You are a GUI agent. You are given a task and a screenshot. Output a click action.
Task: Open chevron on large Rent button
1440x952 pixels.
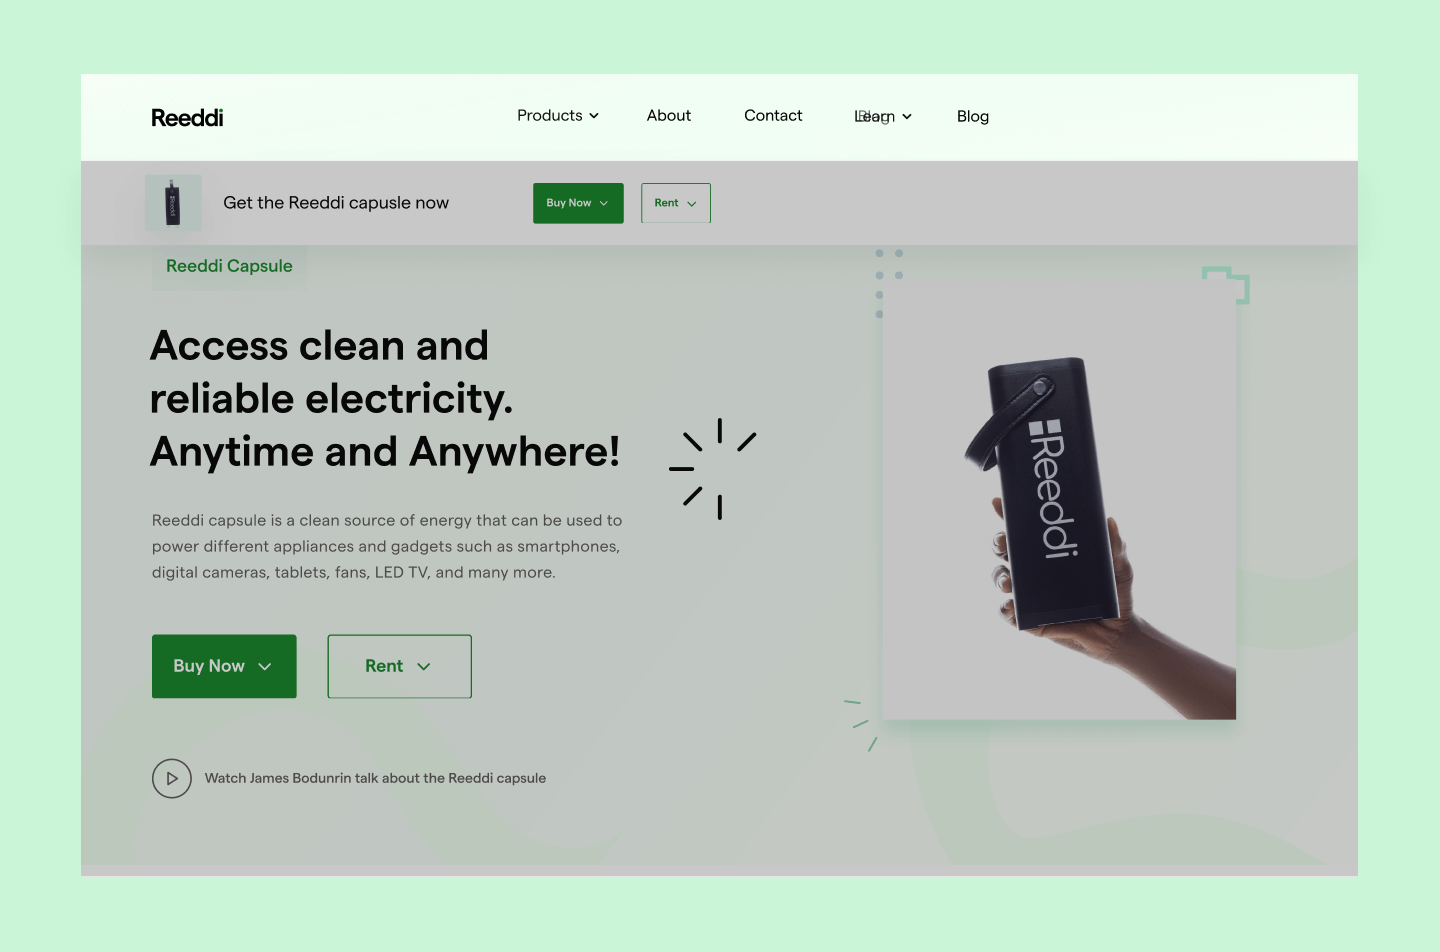424,667
